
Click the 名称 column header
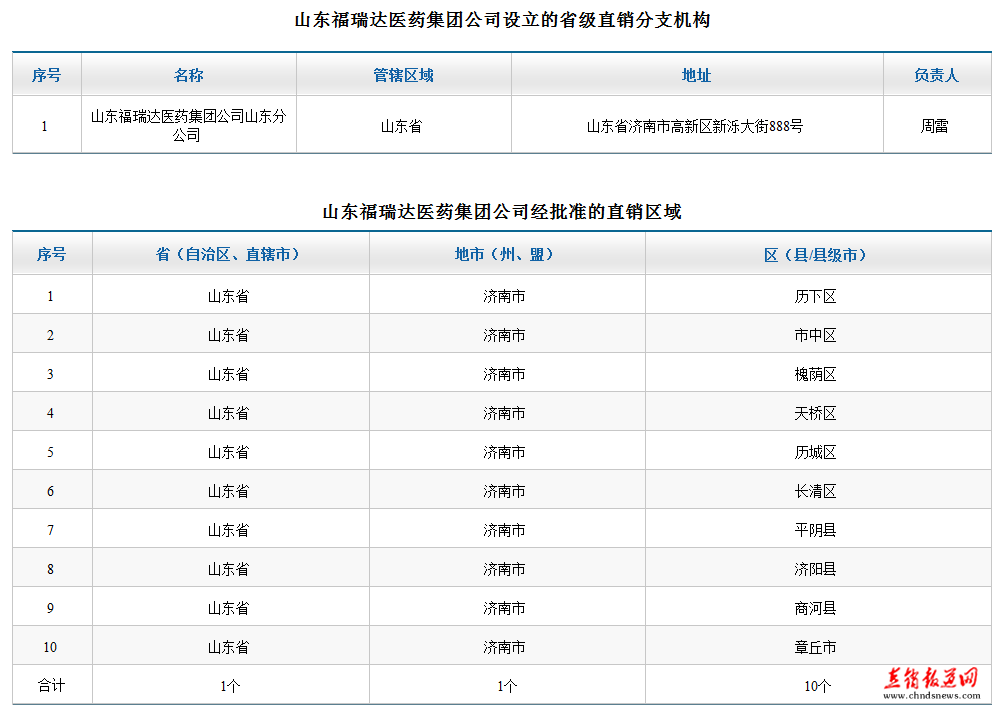(x=188, y=75)
